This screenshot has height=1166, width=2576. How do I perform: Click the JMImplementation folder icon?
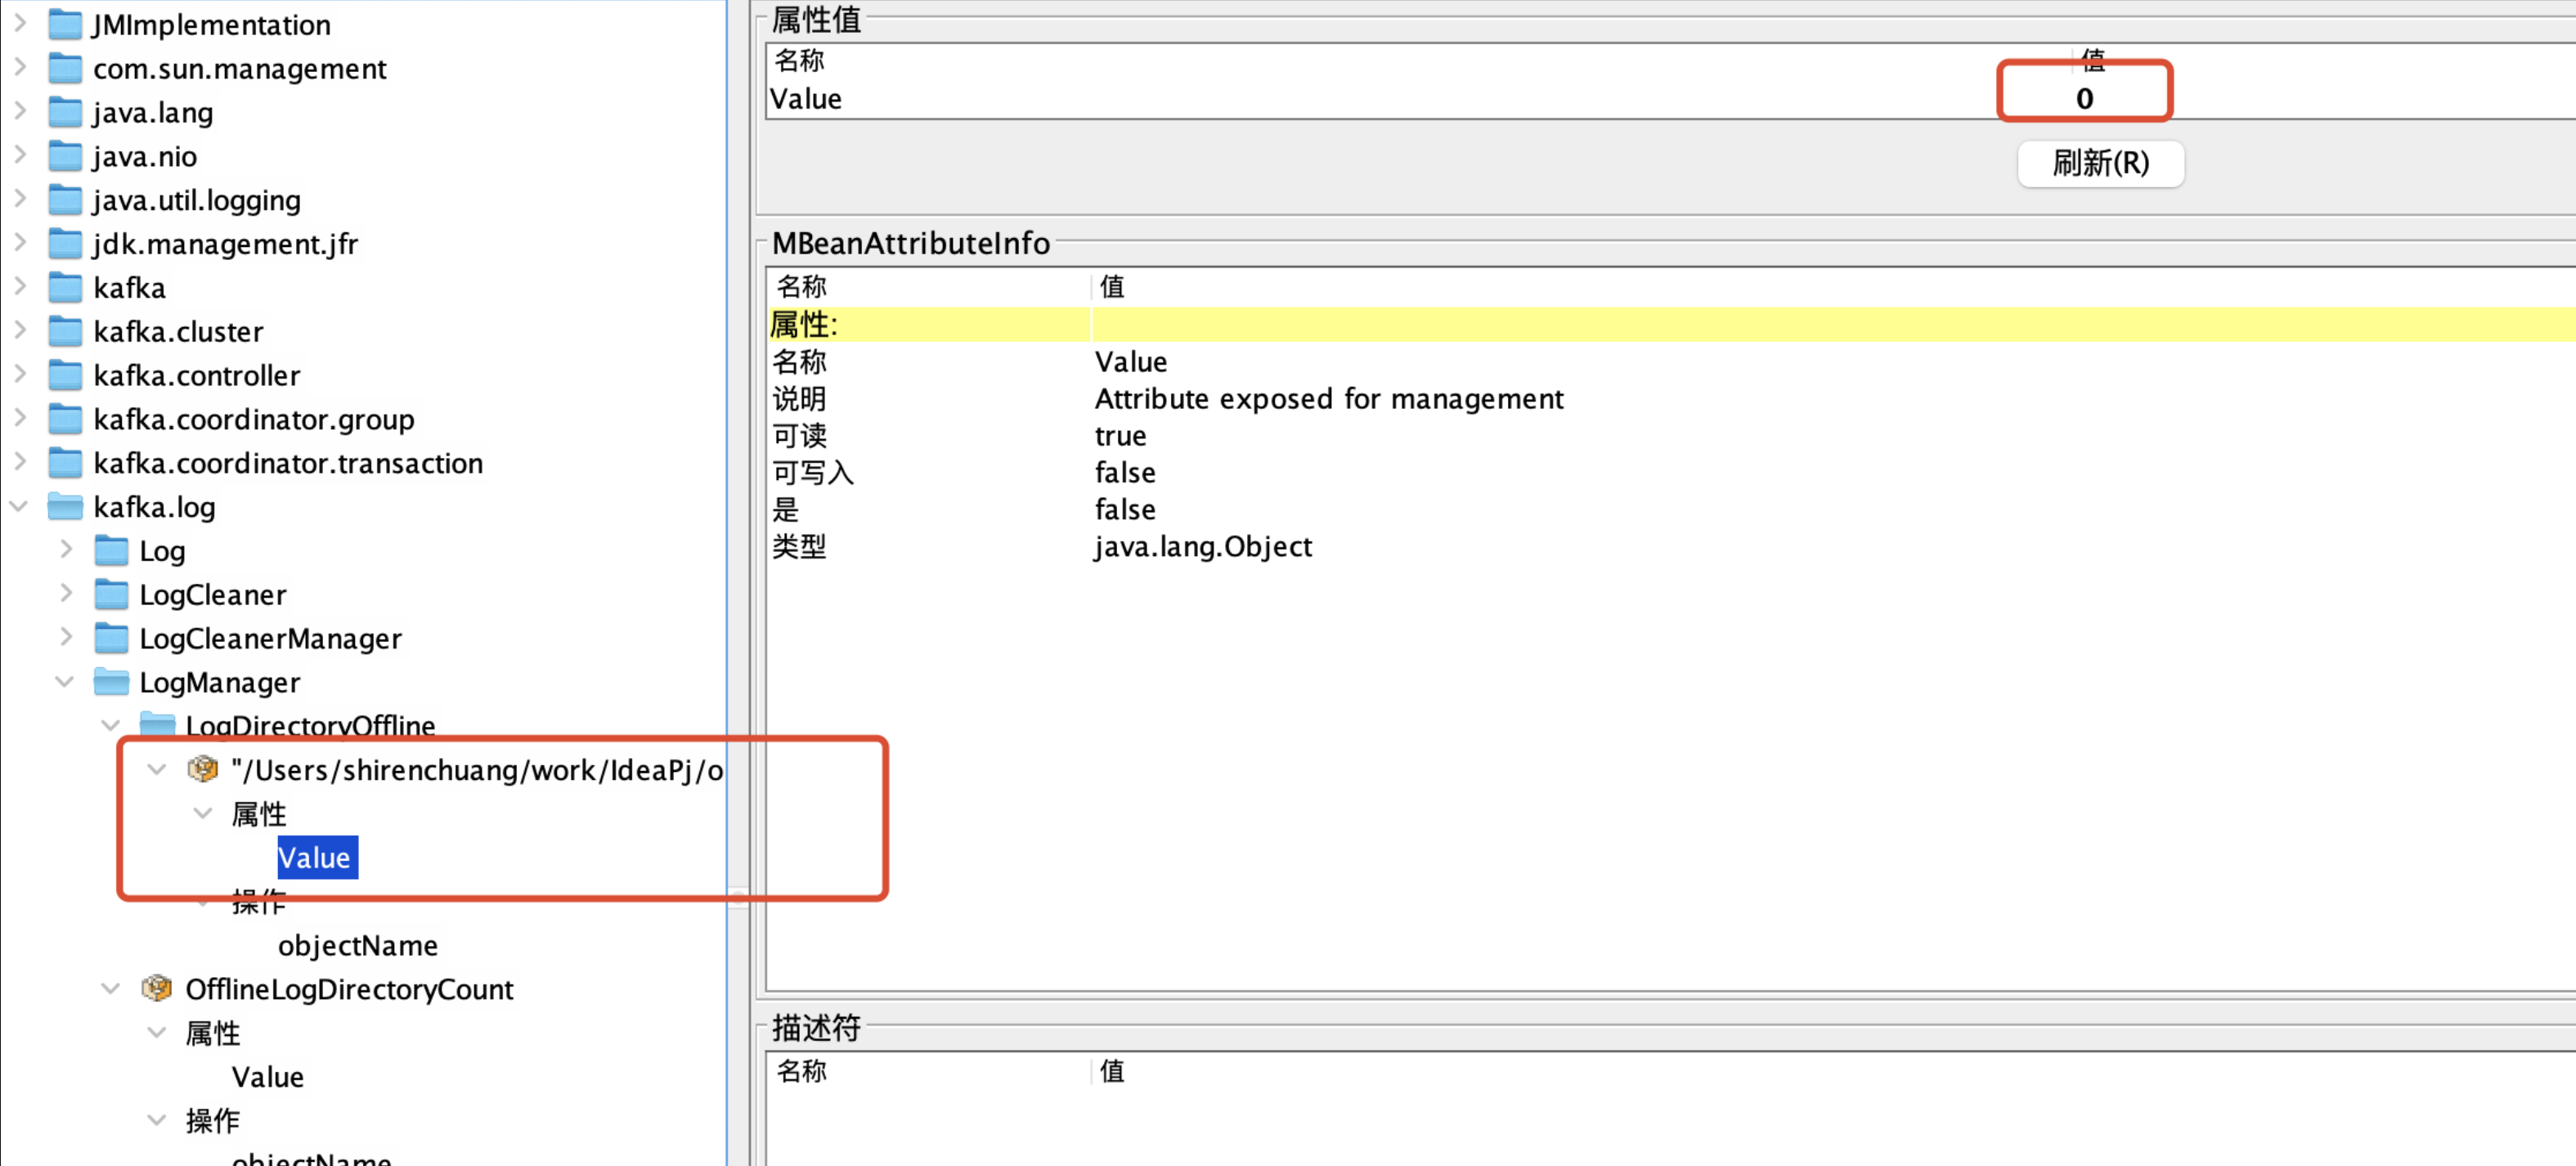tap(65, 24)
